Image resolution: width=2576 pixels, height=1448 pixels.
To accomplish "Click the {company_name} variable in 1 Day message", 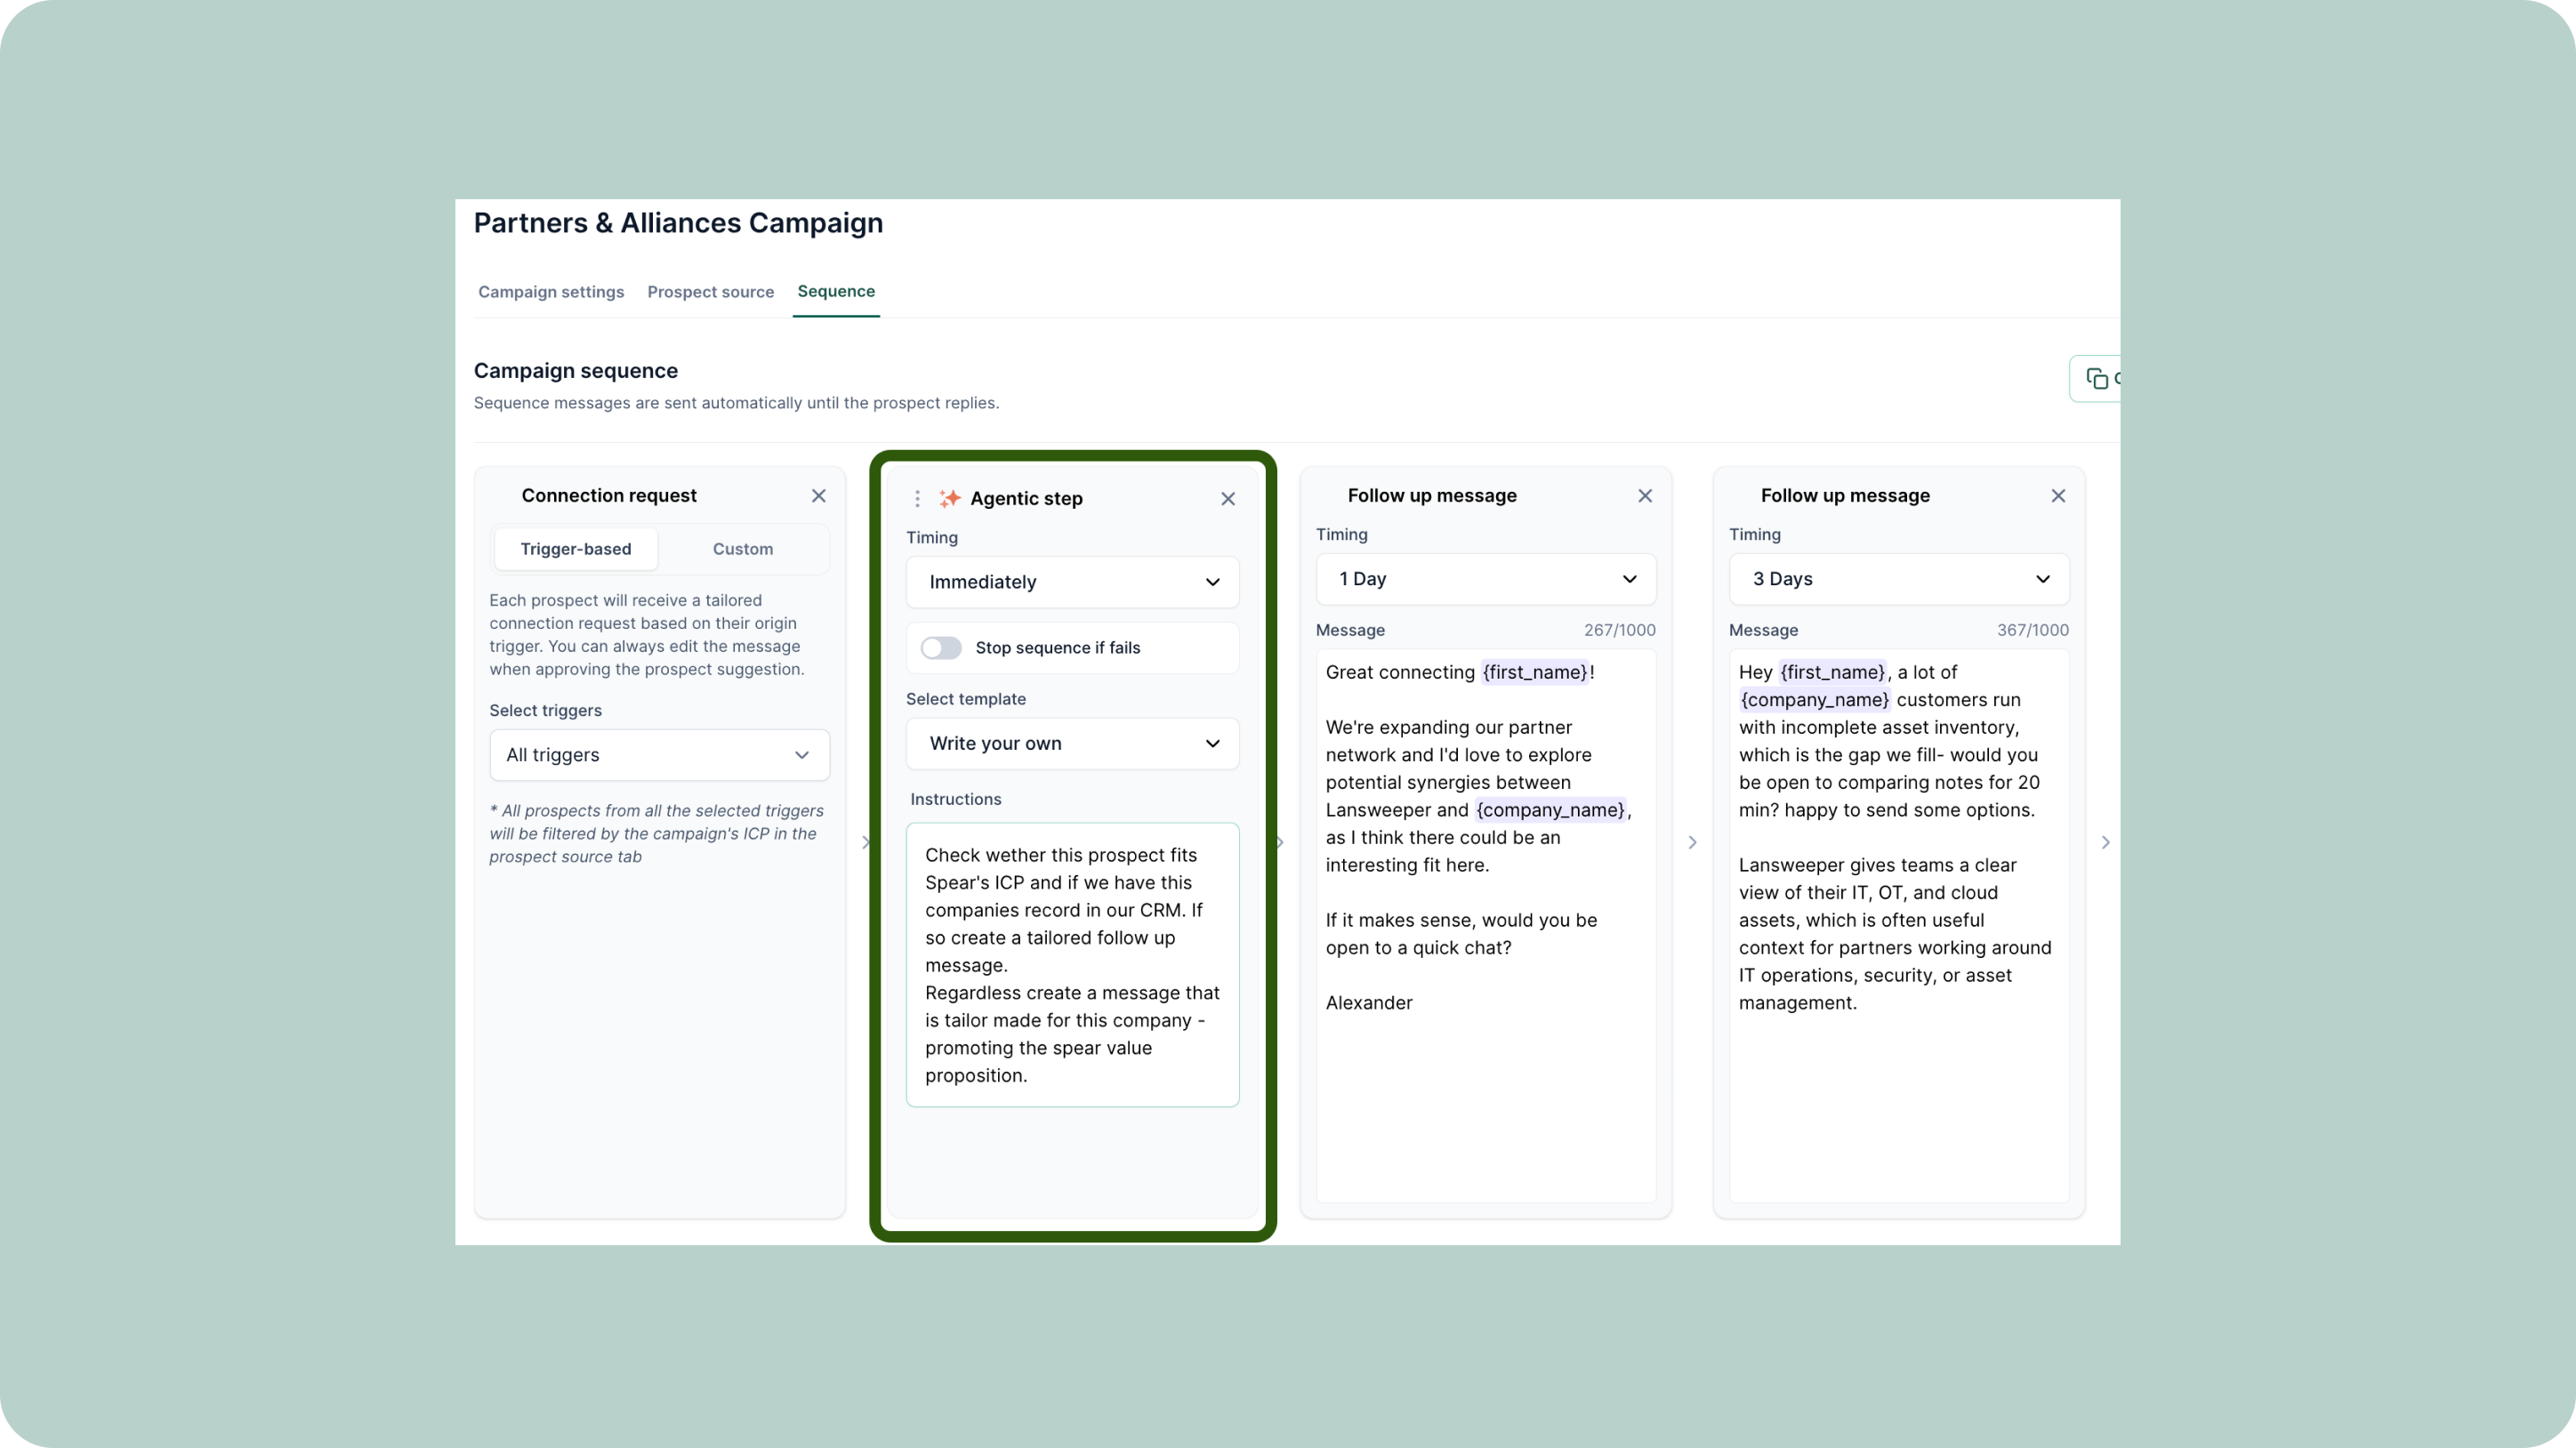I will pyautogui.click(x=1550, y=810).
